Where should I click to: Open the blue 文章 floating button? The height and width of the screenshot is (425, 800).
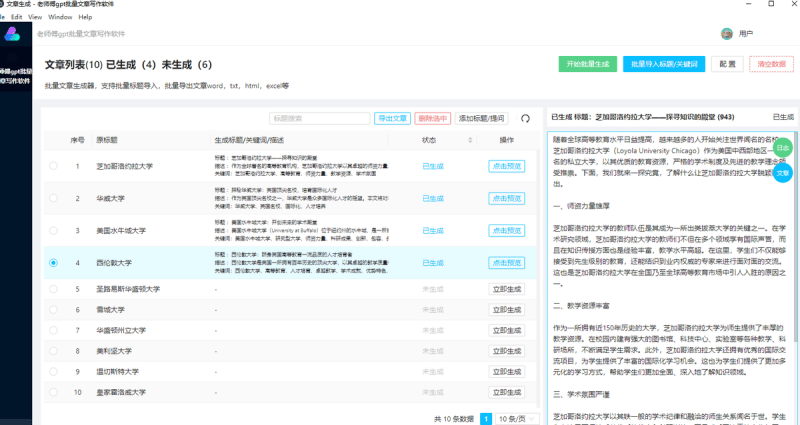point(783,173)
